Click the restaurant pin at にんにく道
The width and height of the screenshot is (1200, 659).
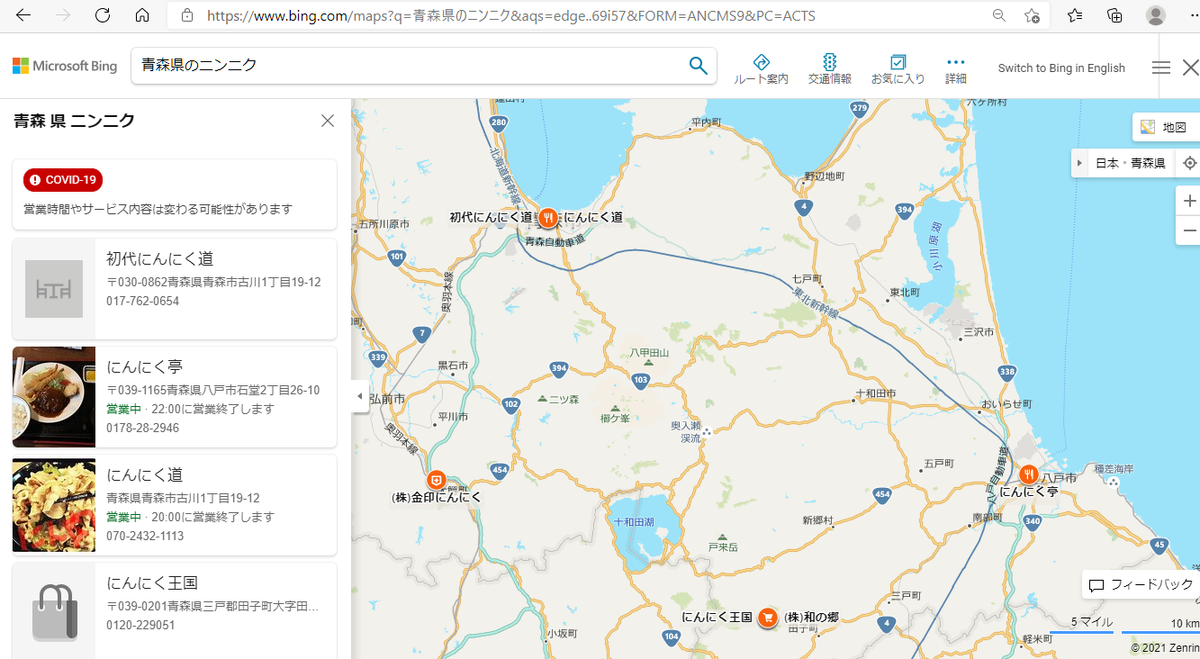click(548, 217)
